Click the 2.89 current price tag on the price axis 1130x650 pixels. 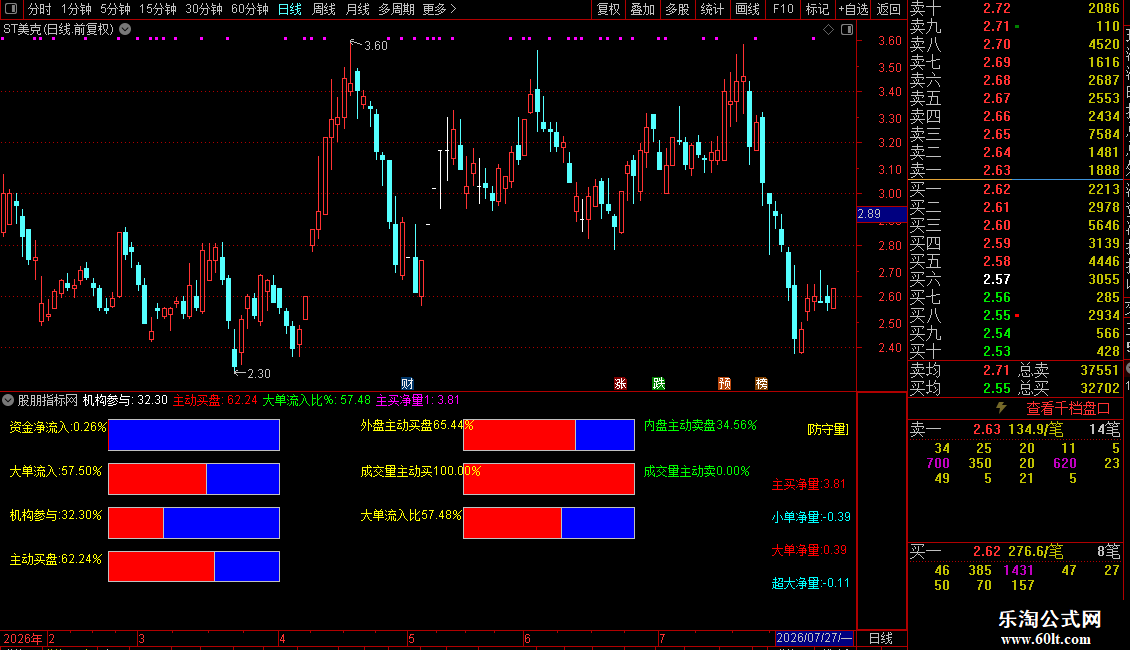pos(881,214)
